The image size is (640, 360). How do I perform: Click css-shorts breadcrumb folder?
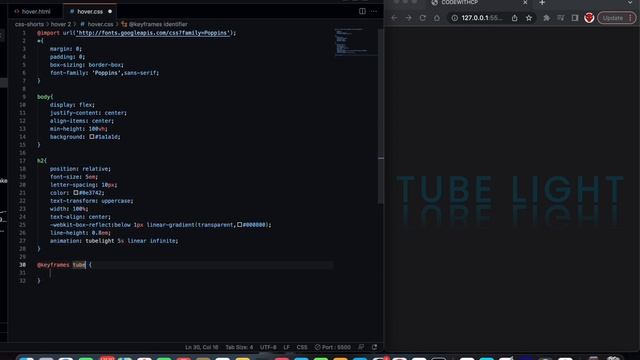point(29,24)
